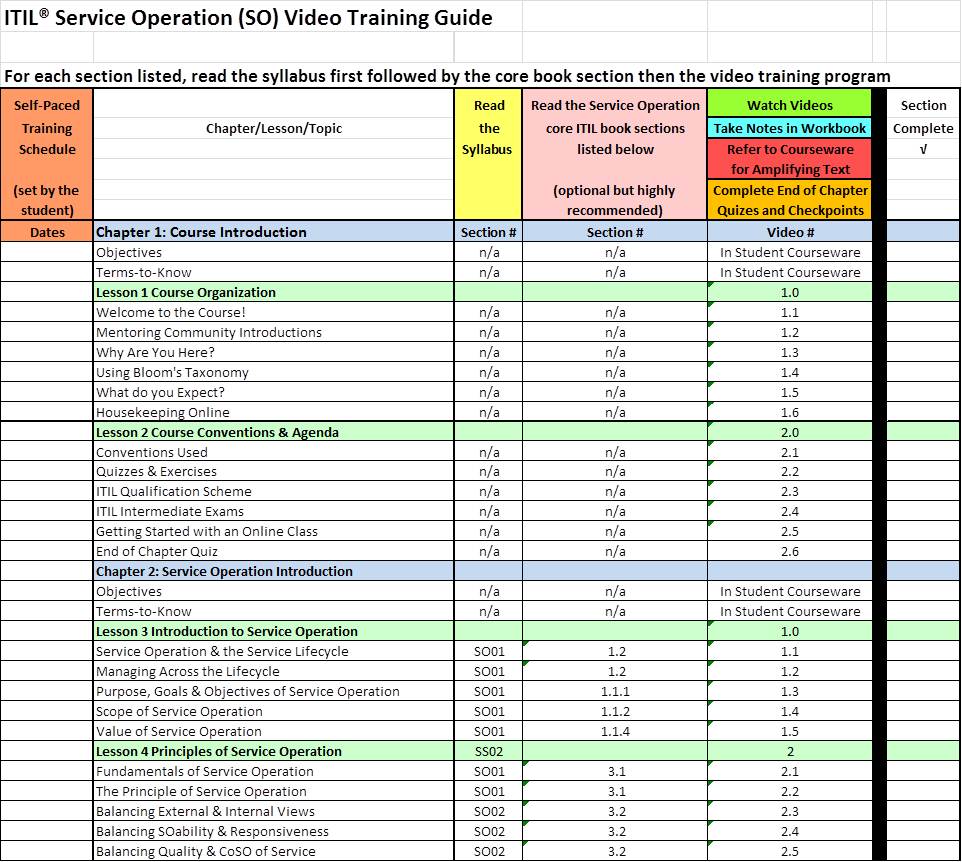
Task: Click the orange 'Dates' cell
Action: [x=47, y=232]
